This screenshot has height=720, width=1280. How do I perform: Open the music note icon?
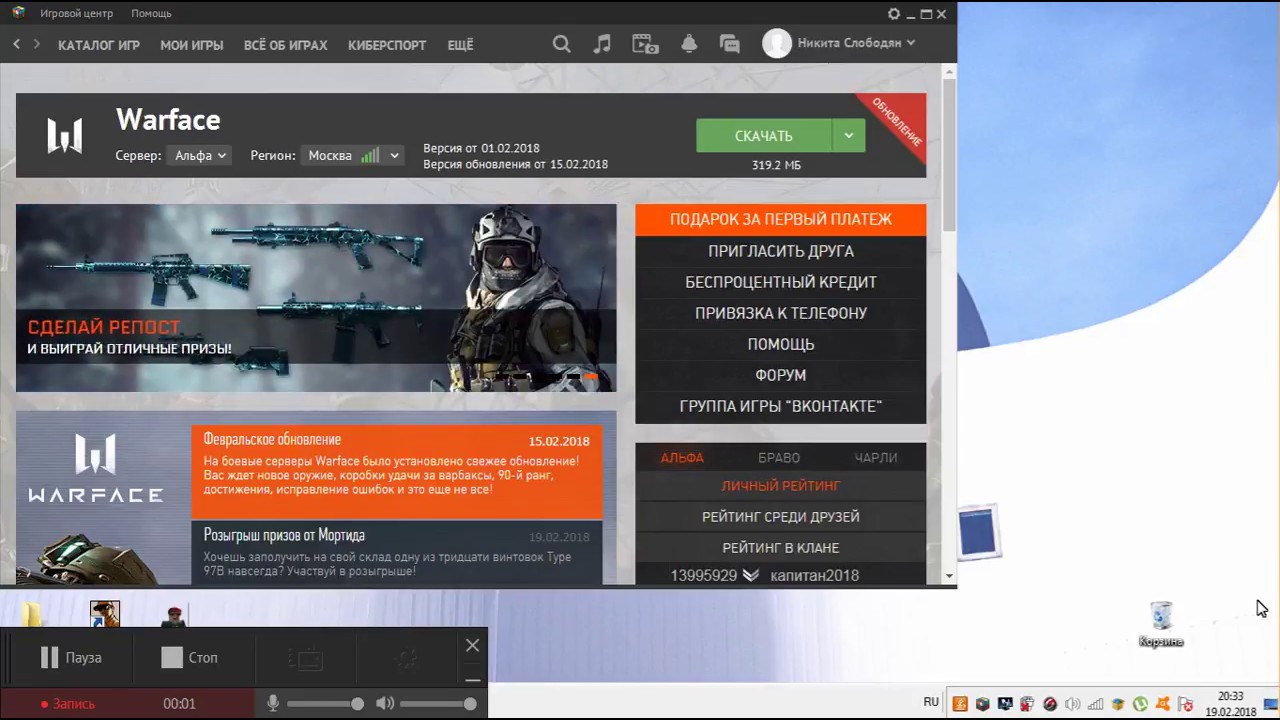coord(602,44)
